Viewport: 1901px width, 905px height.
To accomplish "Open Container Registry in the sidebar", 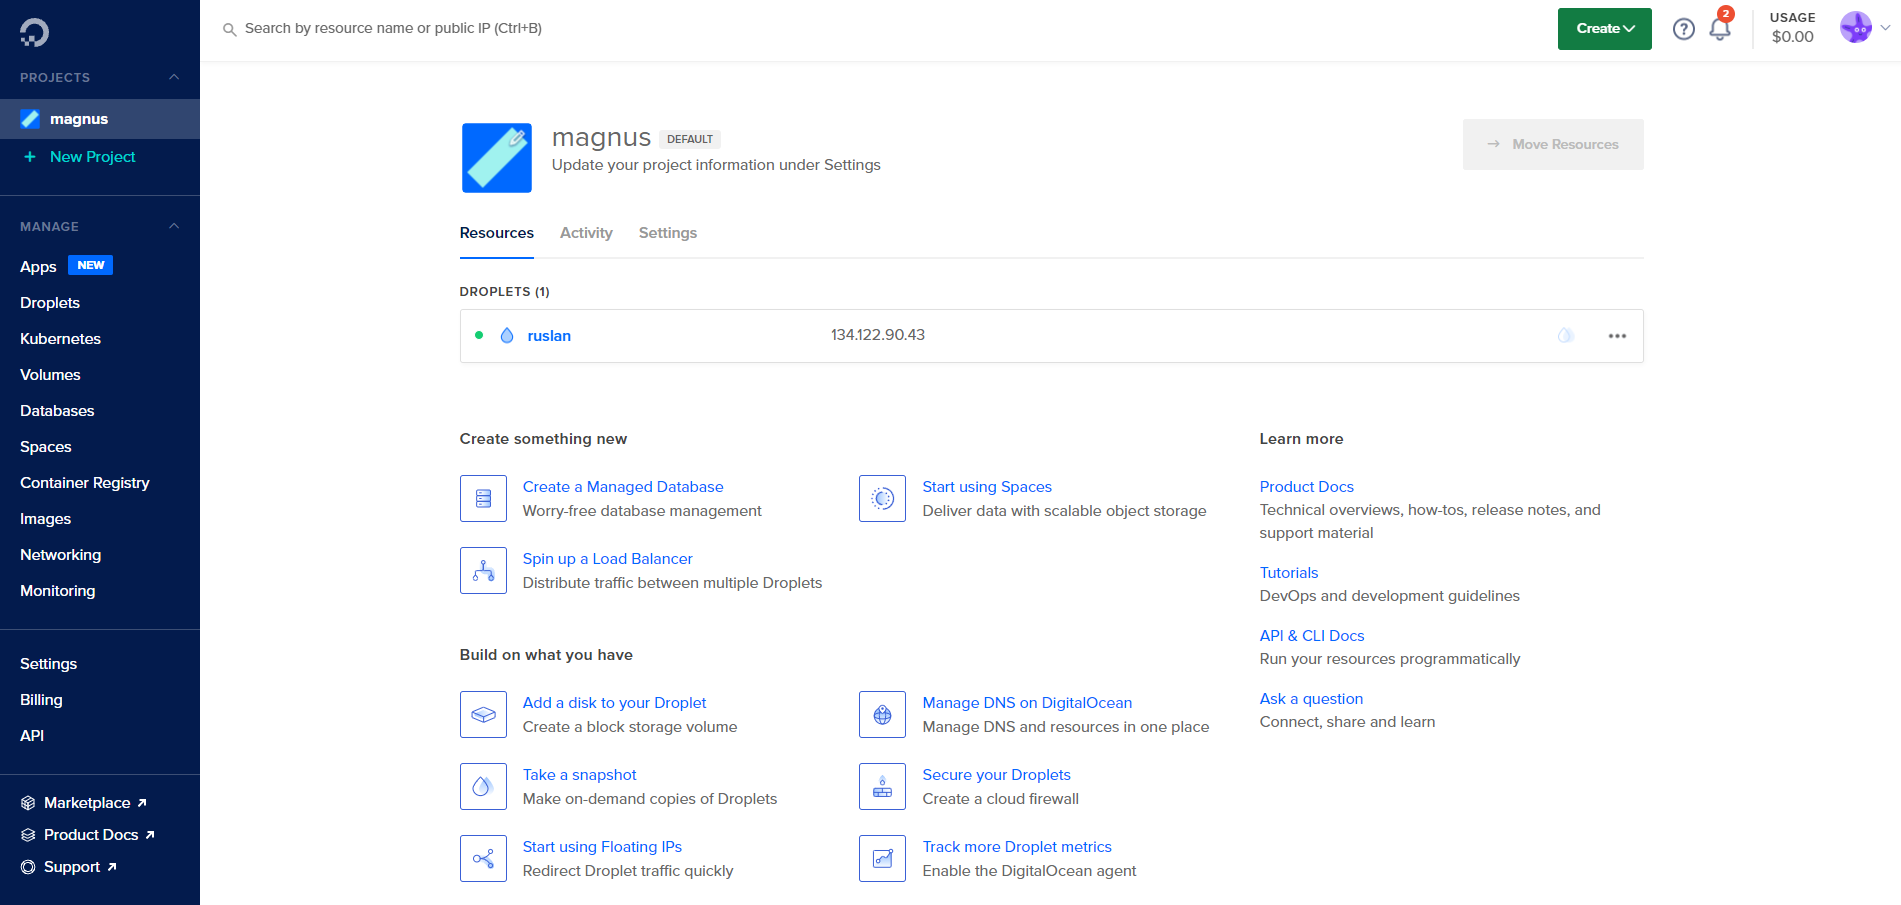I will (x=85, y=483).
